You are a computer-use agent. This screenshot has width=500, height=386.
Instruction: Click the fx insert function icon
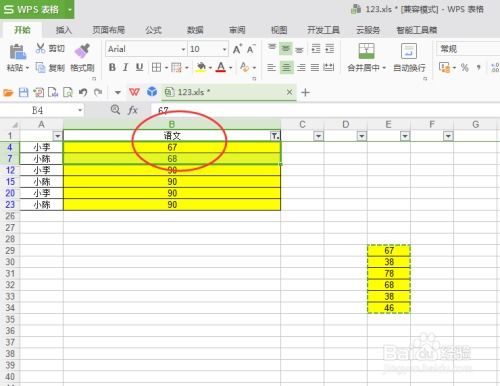tap(133, 110)
